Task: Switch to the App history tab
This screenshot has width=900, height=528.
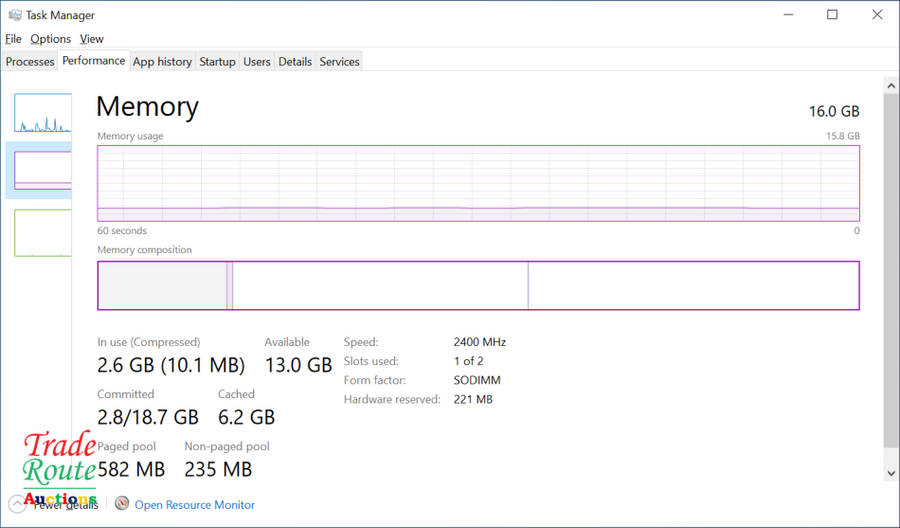Action: tap(162, 62)
